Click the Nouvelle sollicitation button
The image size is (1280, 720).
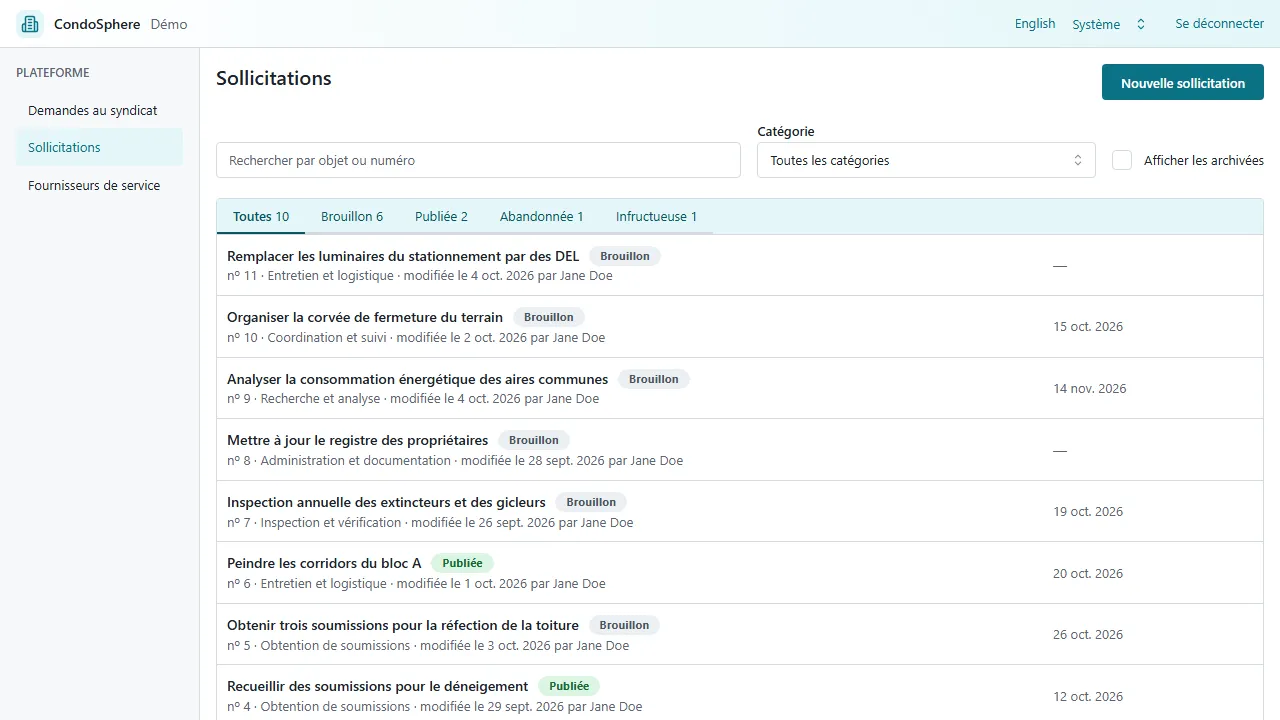coord(1183,83)
